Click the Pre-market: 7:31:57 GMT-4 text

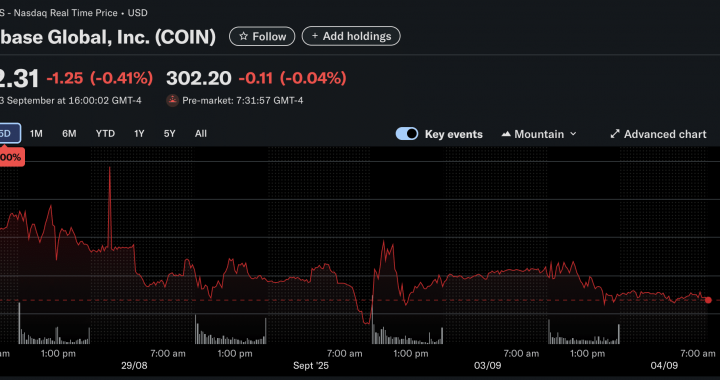[242, 101]
